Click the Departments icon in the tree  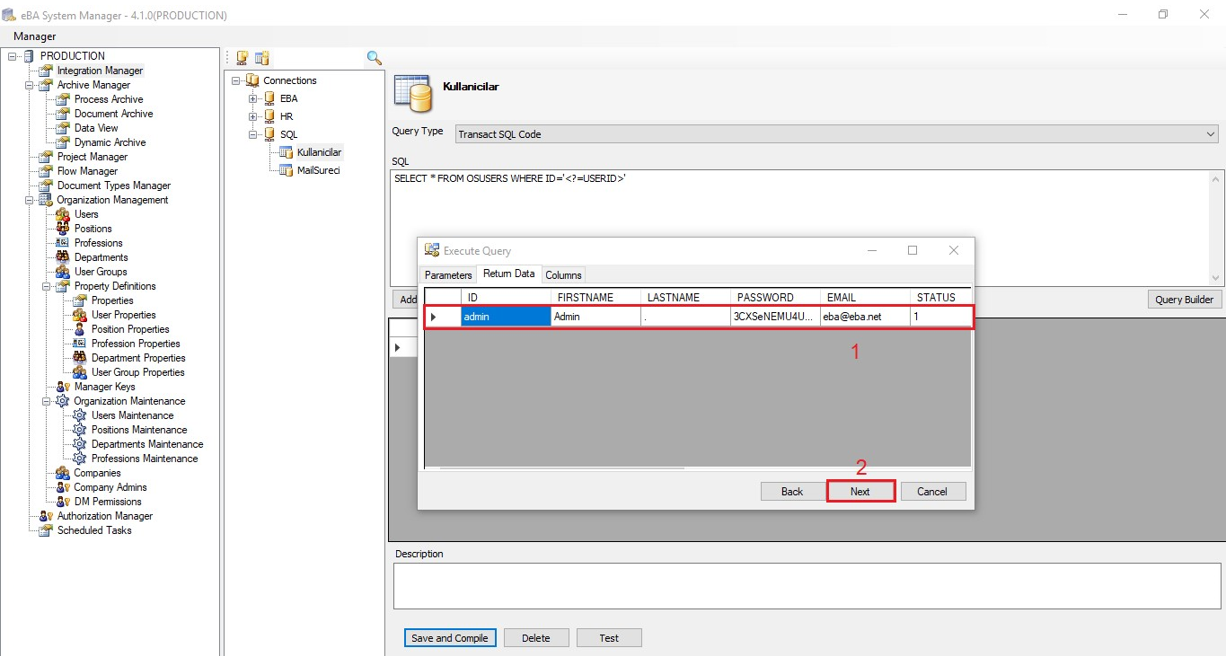click(63, 257)
